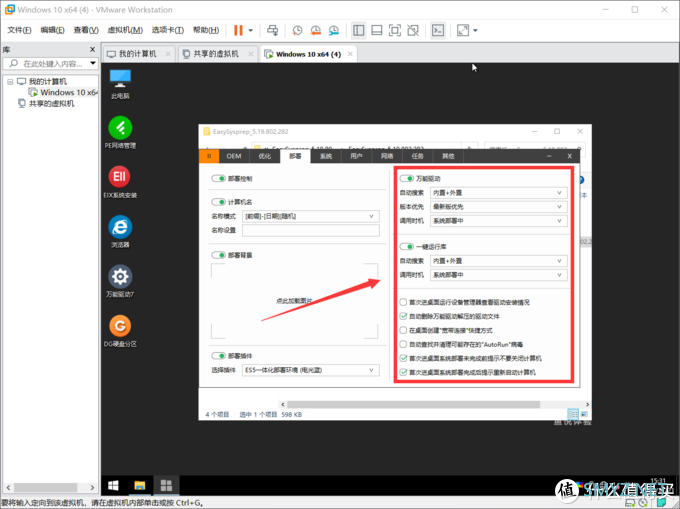Uncheck 自动删除万能驱动解压的驱动文件 checkbox
The image size is (680, 509).
click(x=403, y=316)
